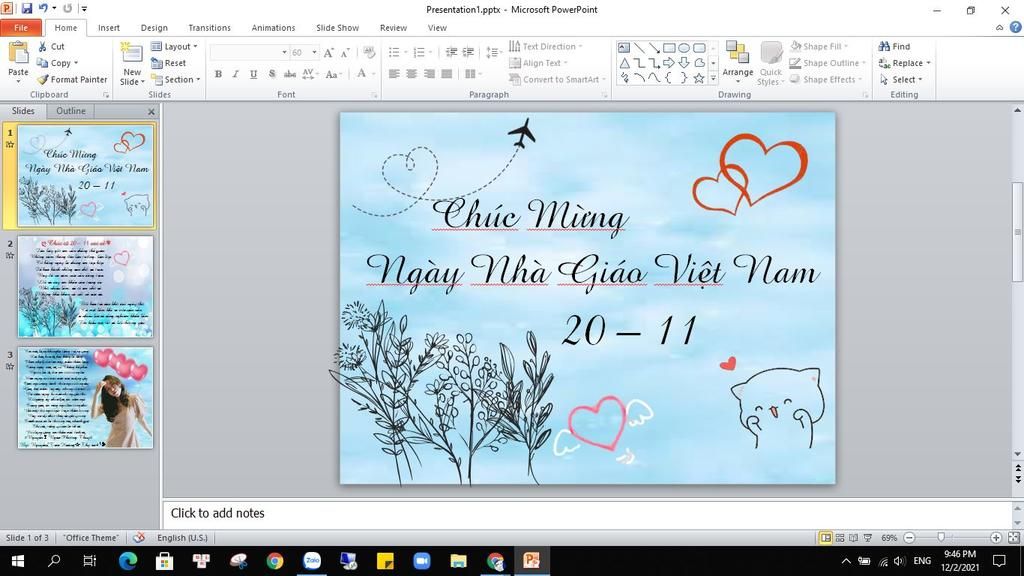Toggle italic formatting
The image size is (1024, 576).
coord(236,74)
